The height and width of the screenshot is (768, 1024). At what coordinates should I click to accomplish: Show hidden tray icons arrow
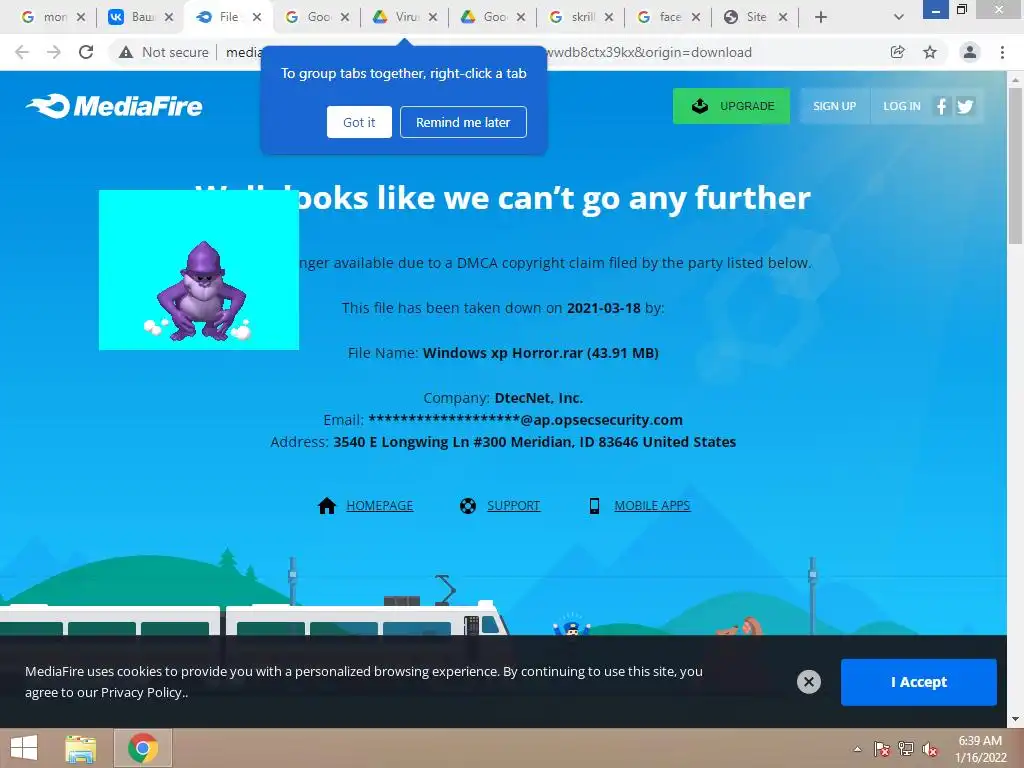tap(857, 749)
